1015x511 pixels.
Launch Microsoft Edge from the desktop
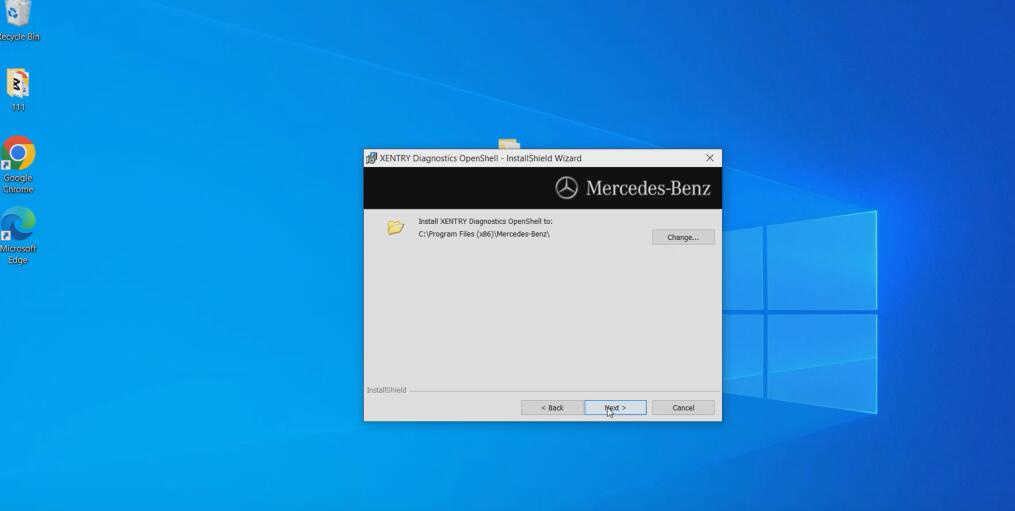pos(18,235)
